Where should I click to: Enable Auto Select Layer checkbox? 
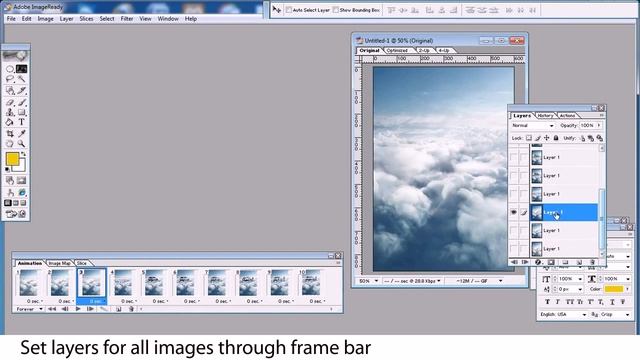tap(288, 10)
